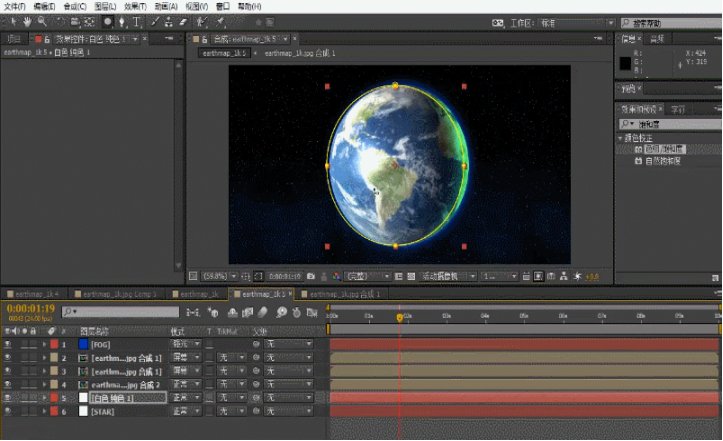Toggle eye icon for layer 4

point(8,384)
